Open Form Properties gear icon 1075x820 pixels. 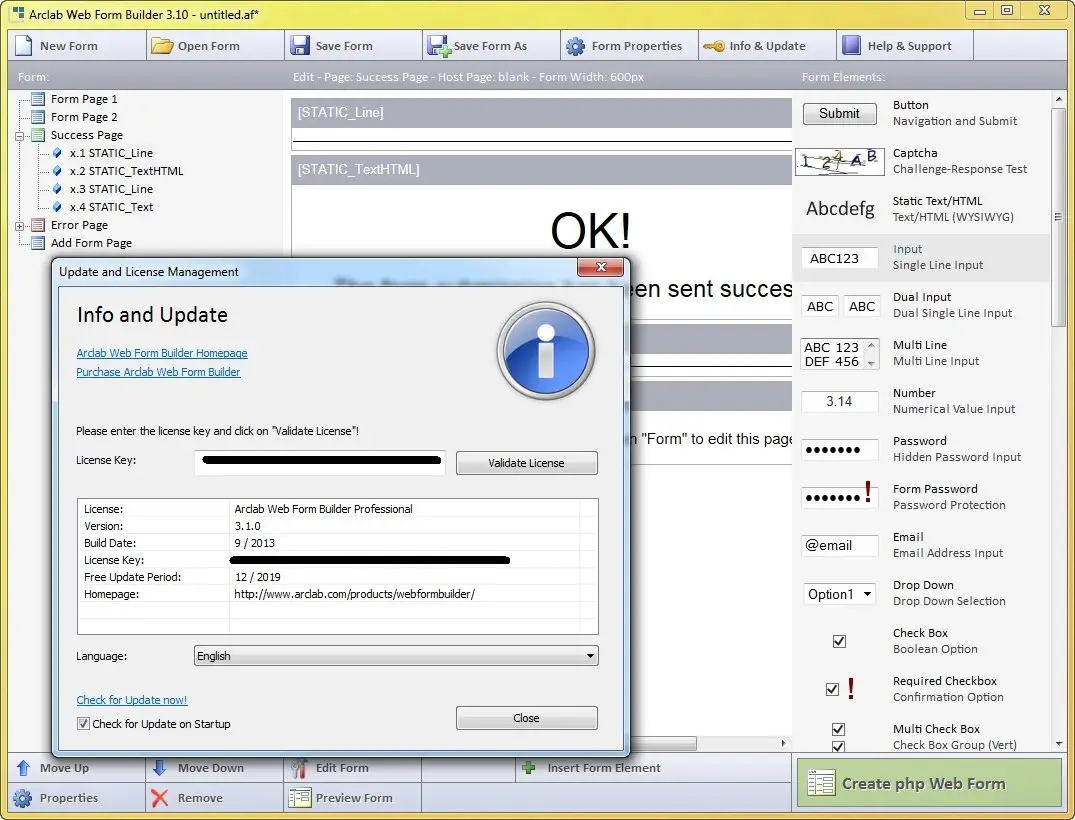575,46
